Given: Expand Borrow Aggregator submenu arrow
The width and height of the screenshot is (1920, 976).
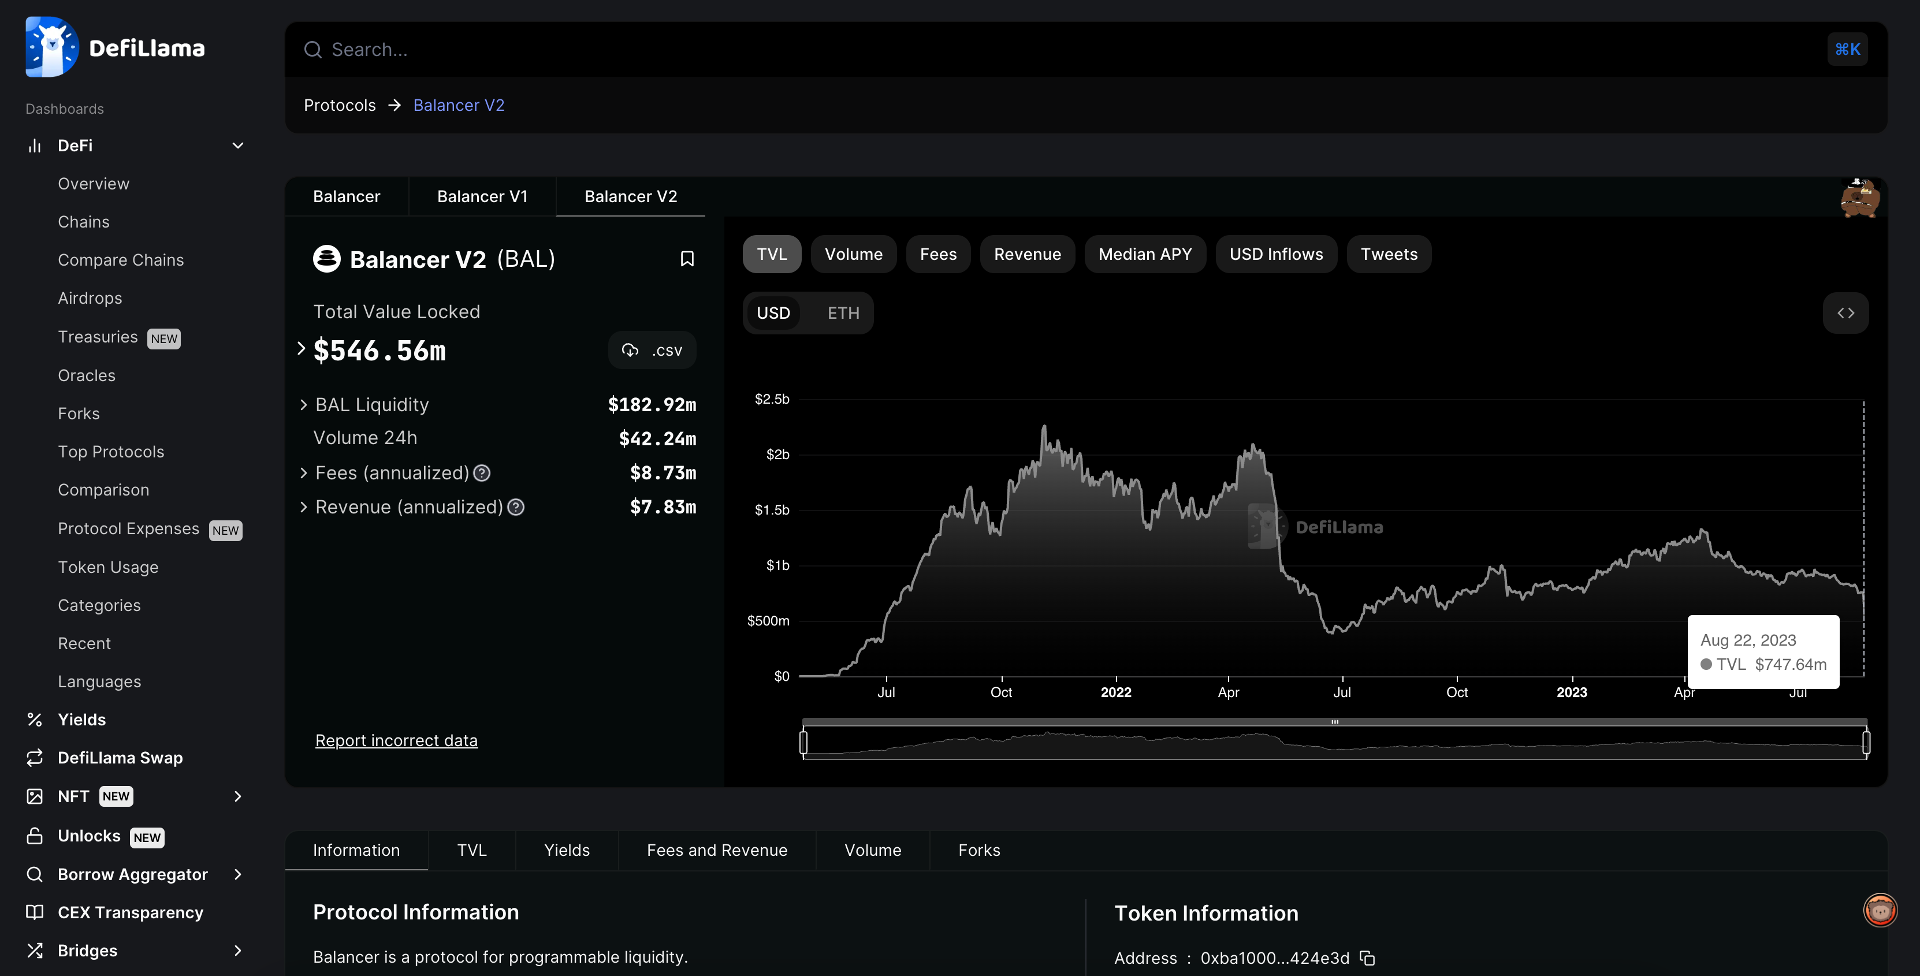Looking at the screenshot, I should click(238, 874).
